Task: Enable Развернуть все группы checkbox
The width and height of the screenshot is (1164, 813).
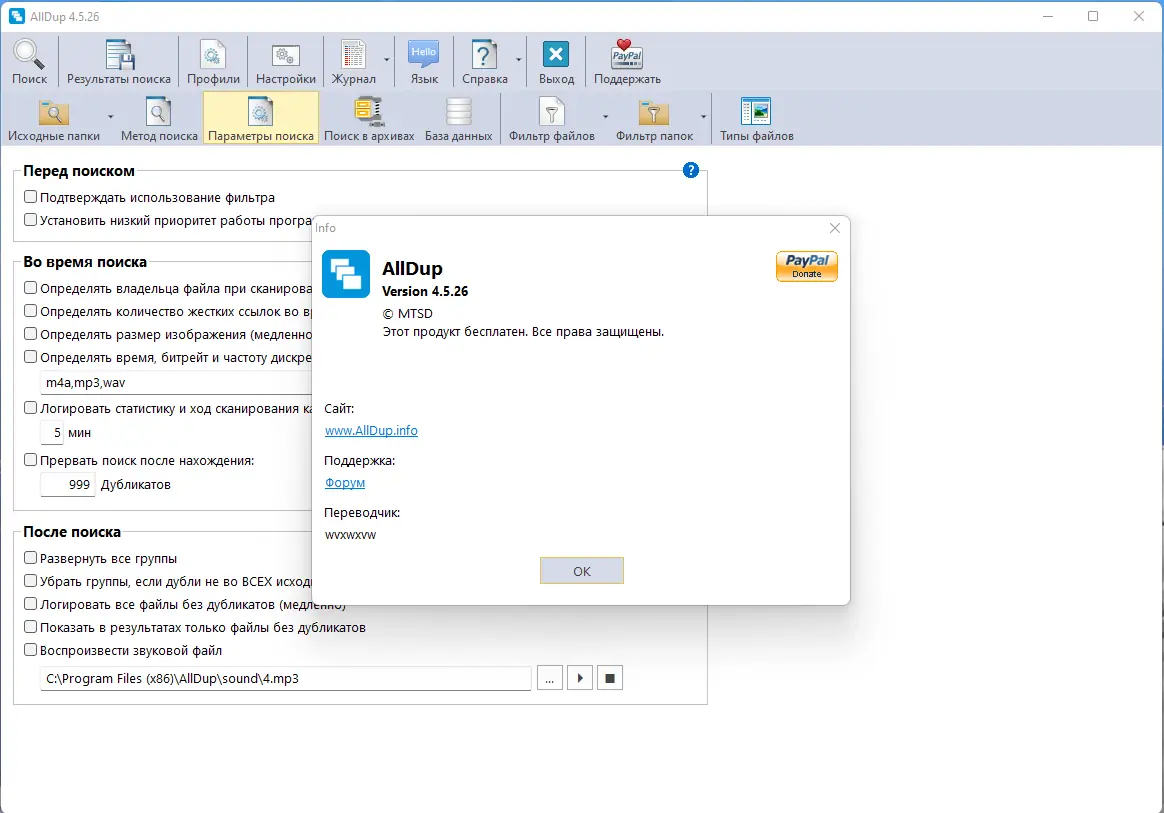Action: tap(30, 558)
